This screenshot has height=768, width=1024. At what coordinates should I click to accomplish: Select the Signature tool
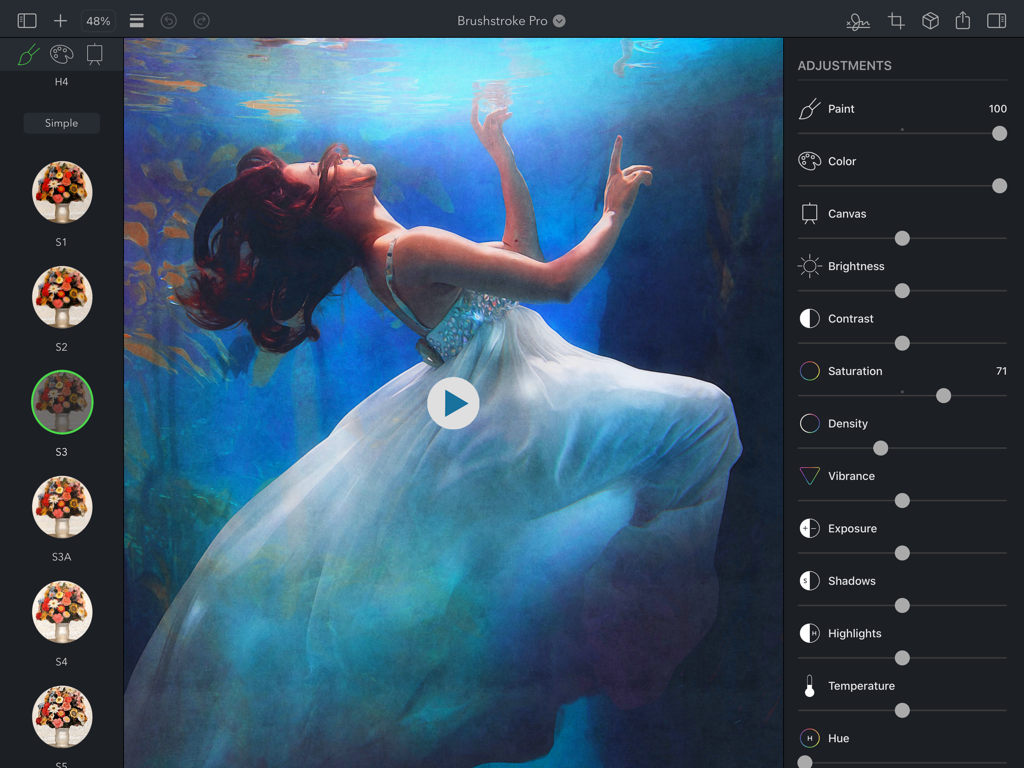857,20
